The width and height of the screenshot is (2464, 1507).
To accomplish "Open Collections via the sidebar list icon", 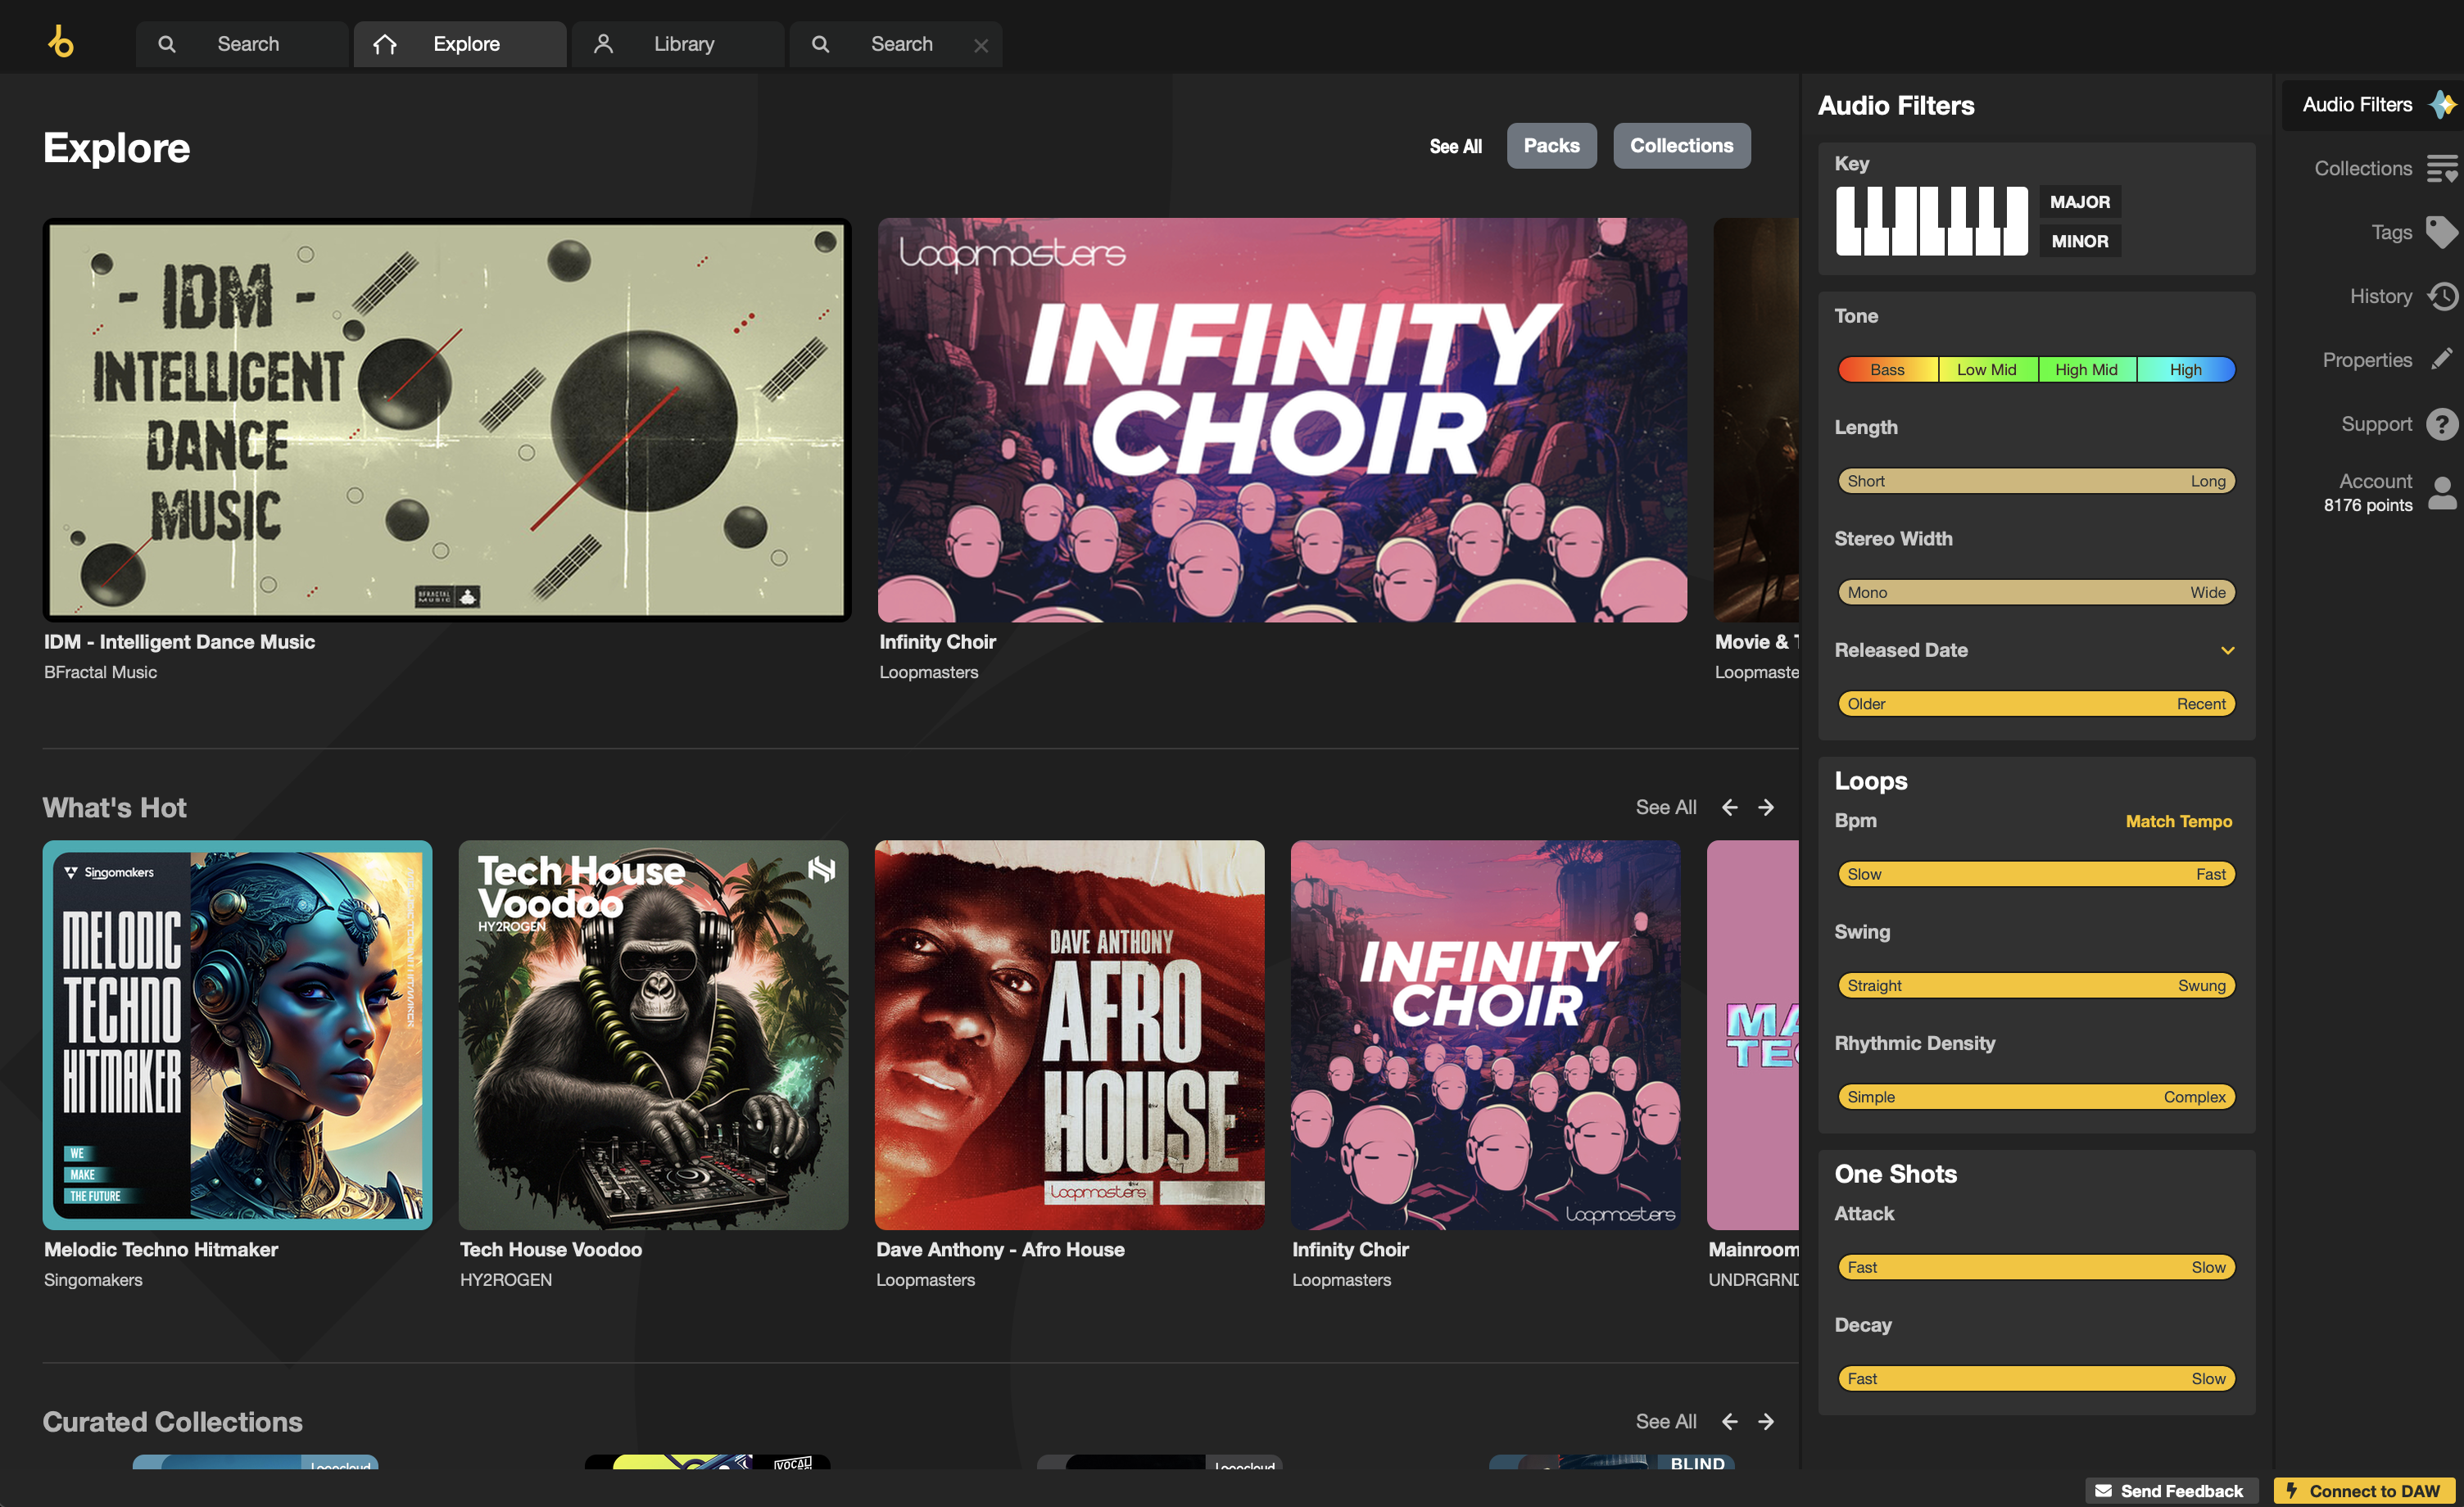I will (2441, 168).
